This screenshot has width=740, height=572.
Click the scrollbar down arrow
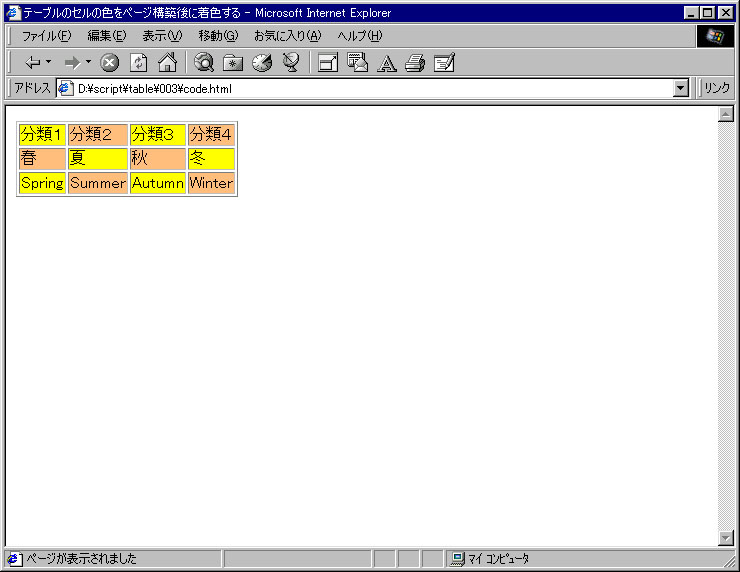(x=725, y=538)
